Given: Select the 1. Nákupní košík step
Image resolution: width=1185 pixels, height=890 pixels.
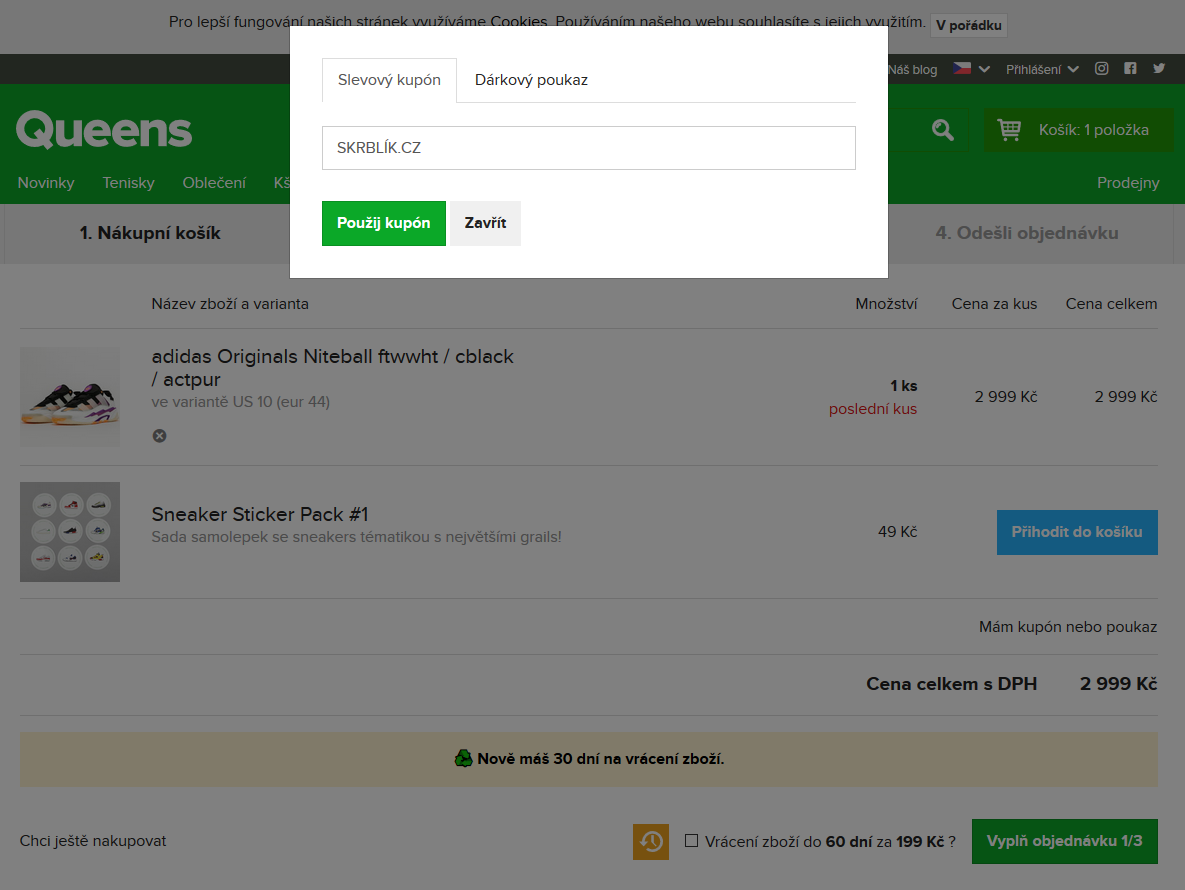Looking at the screenshot, I should 150,233.
